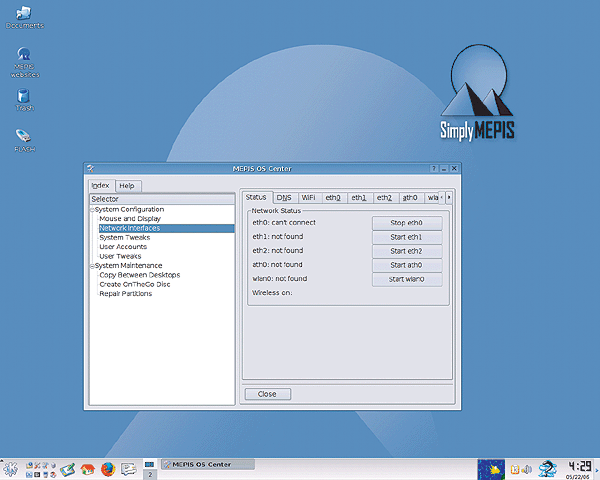Open the ath0 tab
The height and width of the screenshot is (480, 600).
click(x=410, y=198)
